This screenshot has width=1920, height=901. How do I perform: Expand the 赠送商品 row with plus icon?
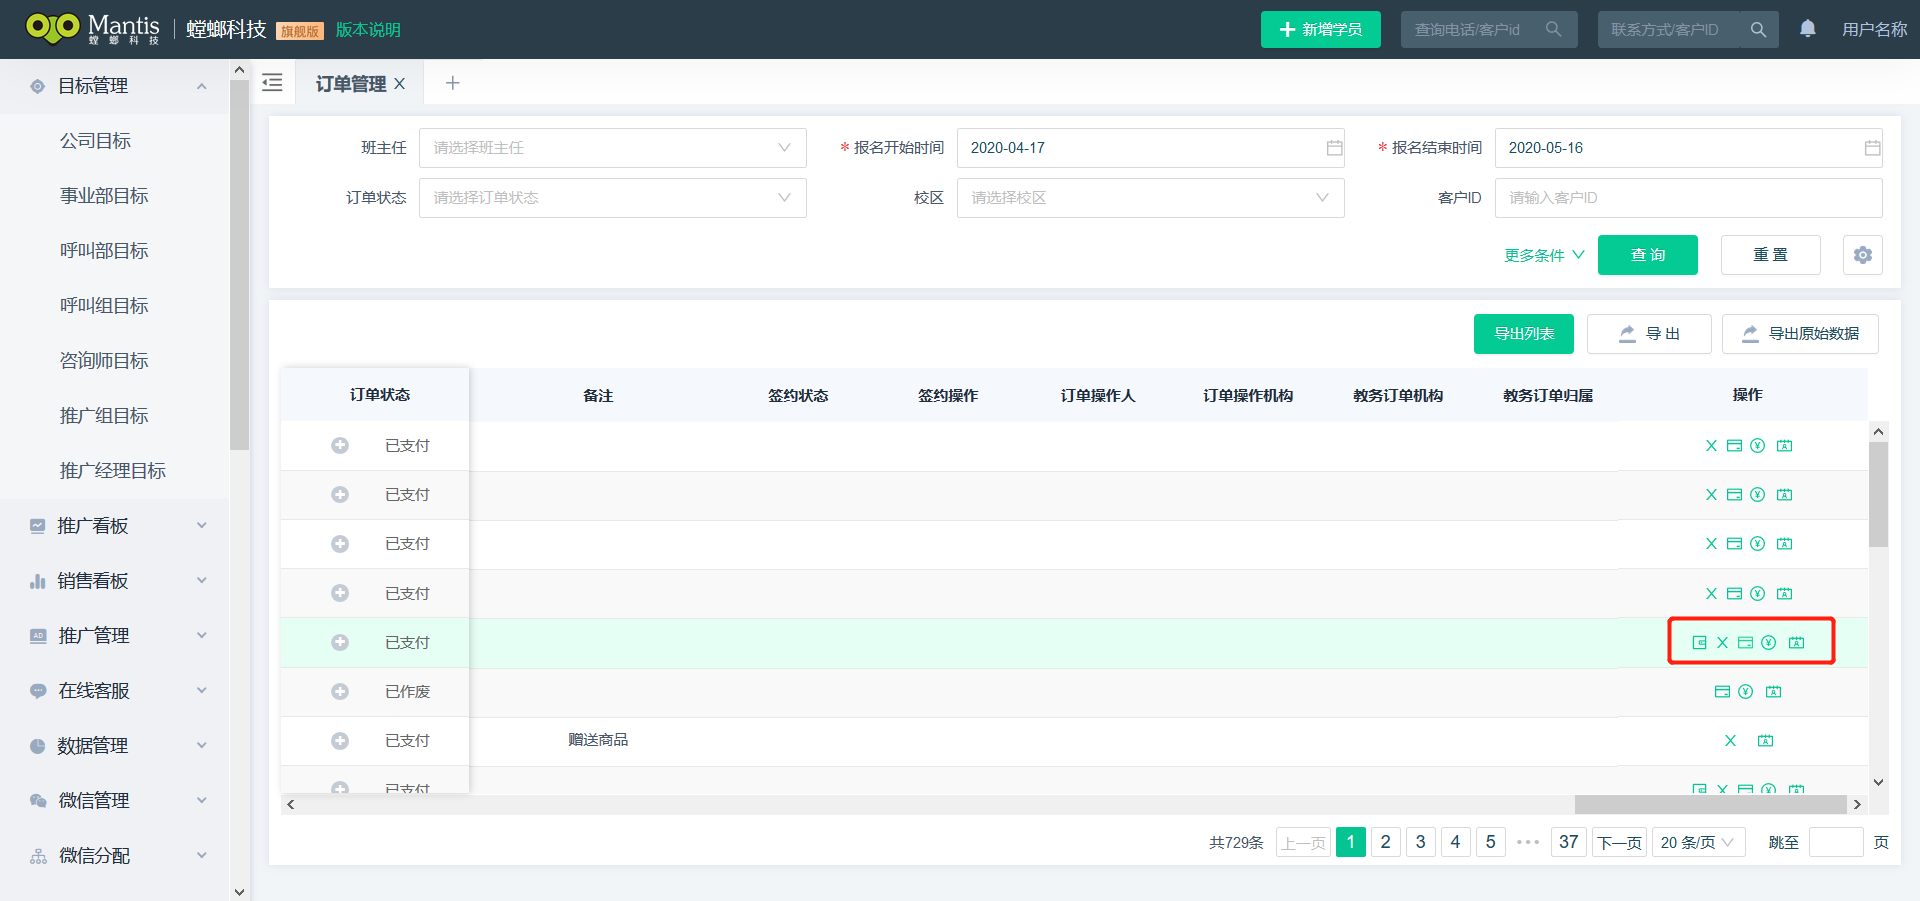coord(340,740)
